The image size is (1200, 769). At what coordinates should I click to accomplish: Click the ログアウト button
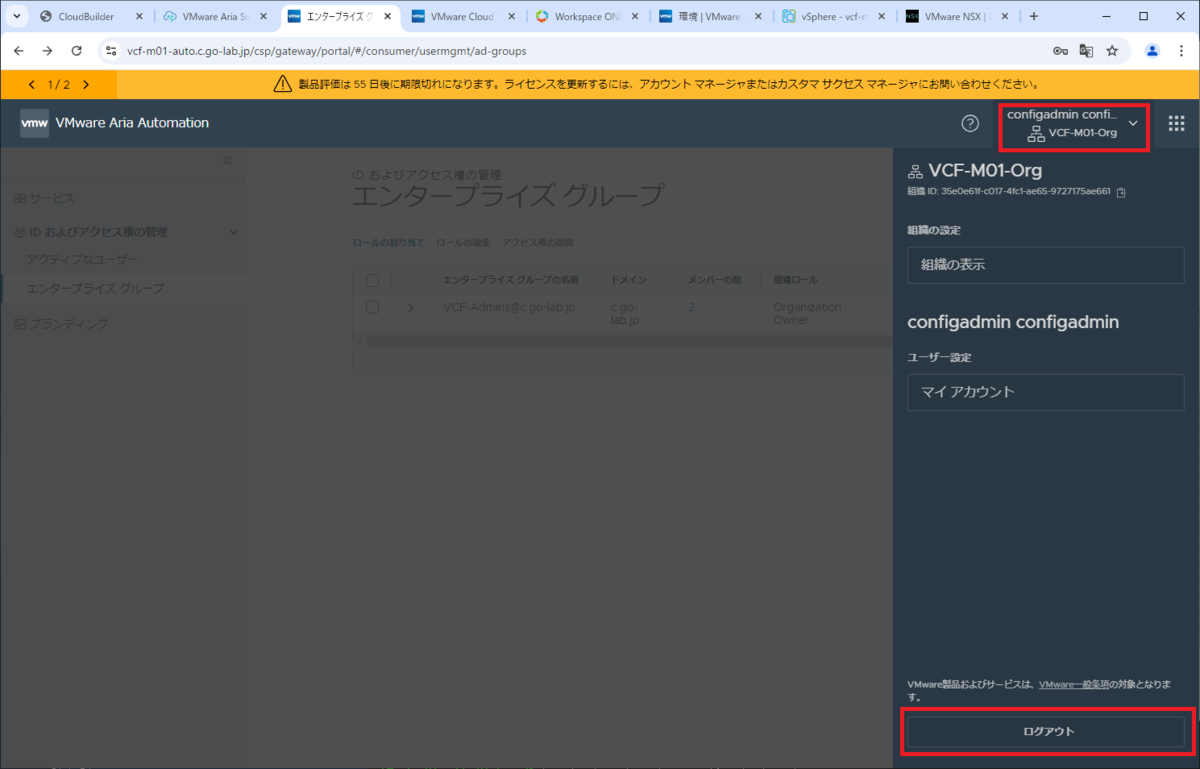(1048, 731)
